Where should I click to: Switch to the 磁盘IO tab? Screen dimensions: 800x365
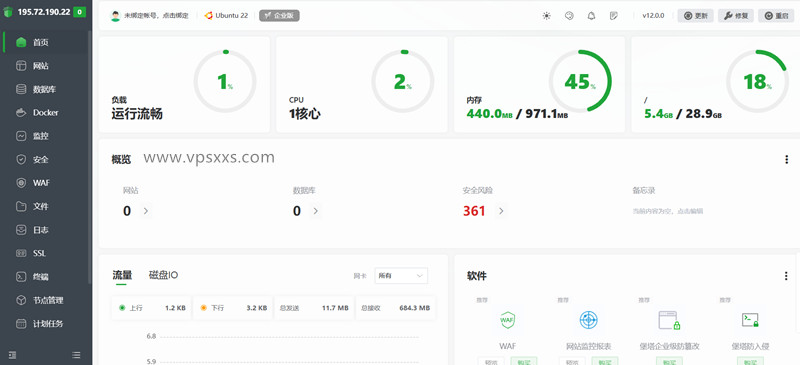[x=163, y=276]
